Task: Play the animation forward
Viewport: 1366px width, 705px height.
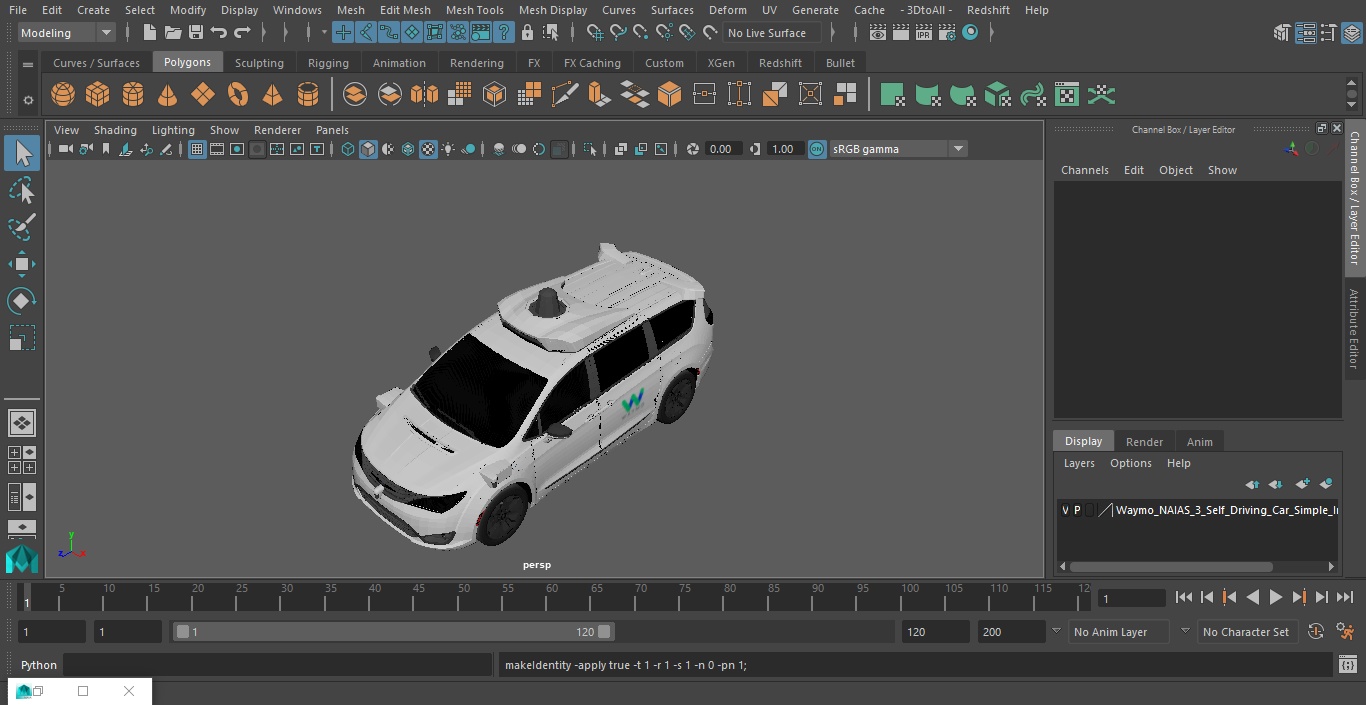Action: [x=1275, y=597]
